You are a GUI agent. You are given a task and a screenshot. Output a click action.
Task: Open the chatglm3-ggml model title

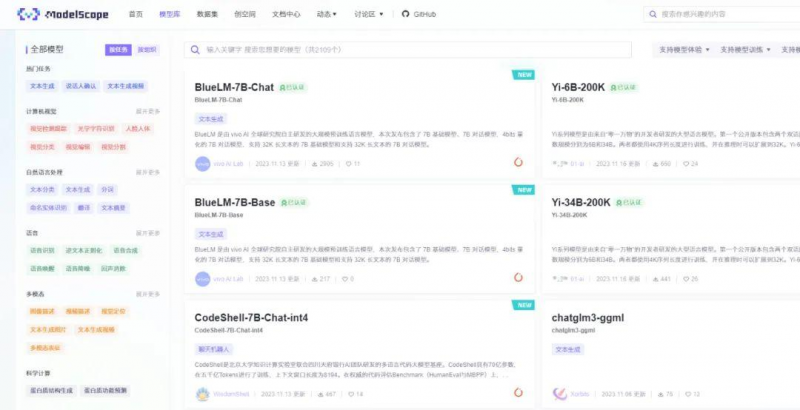(x=588, y=318)
